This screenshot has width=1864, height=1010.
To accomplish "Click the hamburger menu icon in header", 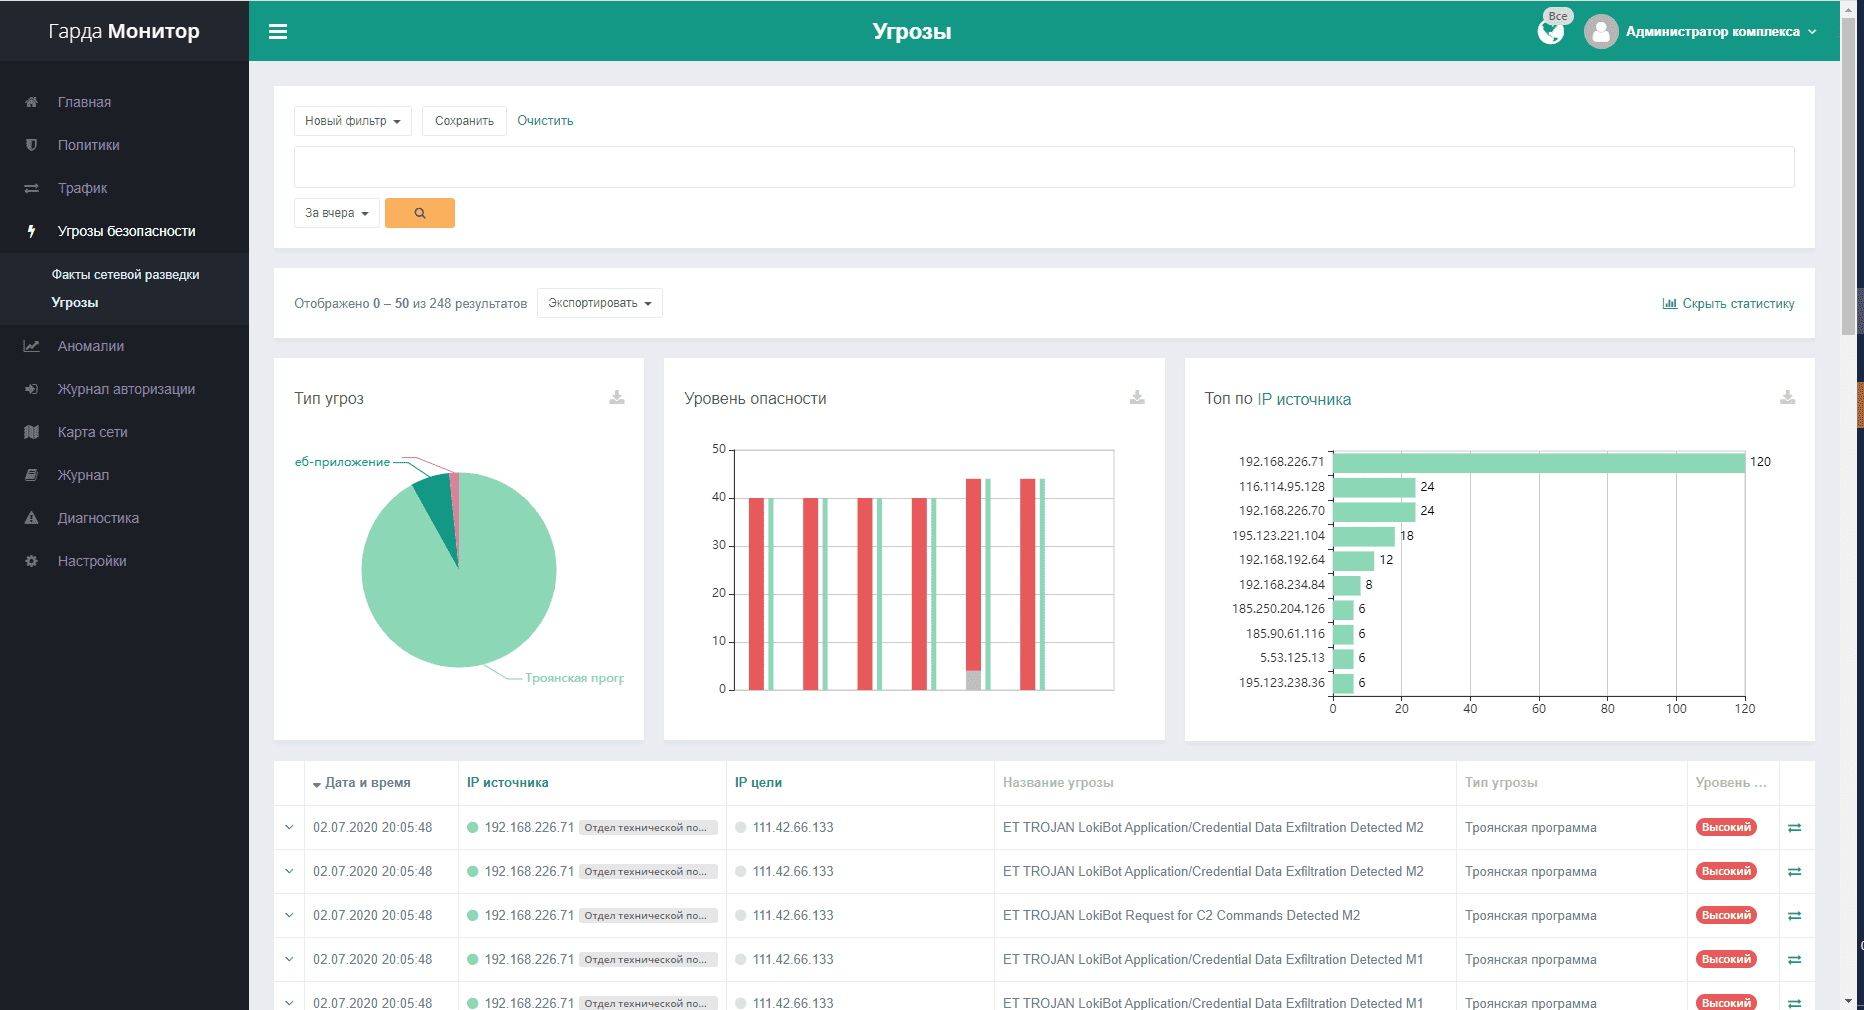I will point(278,32).
